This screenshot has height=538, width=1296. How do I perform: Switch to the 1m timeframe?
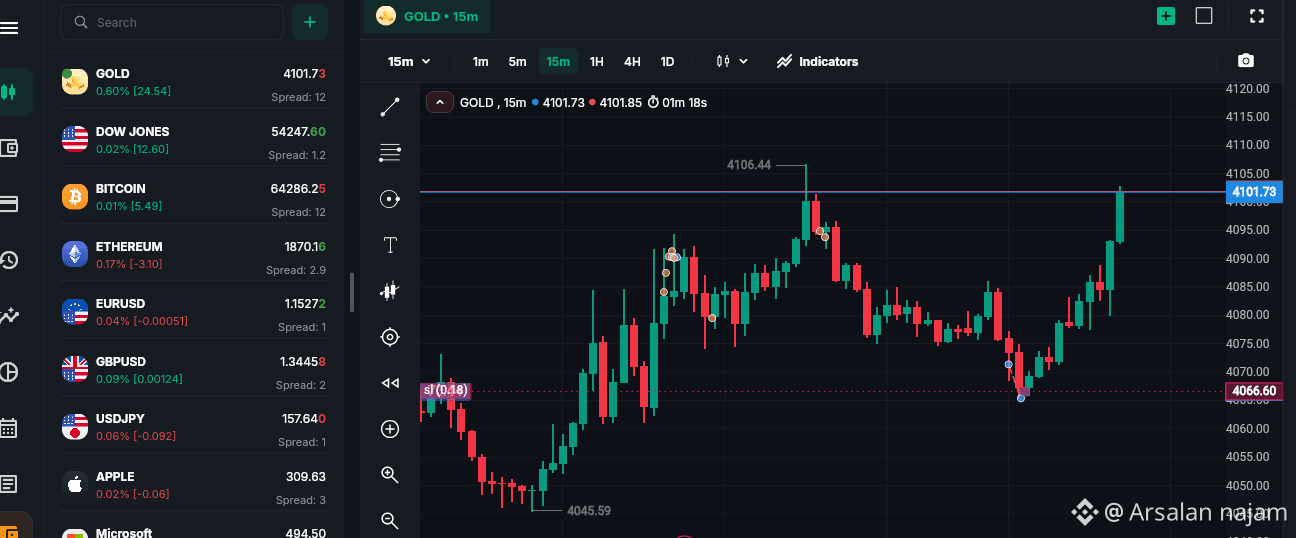[x=480, y=62]
